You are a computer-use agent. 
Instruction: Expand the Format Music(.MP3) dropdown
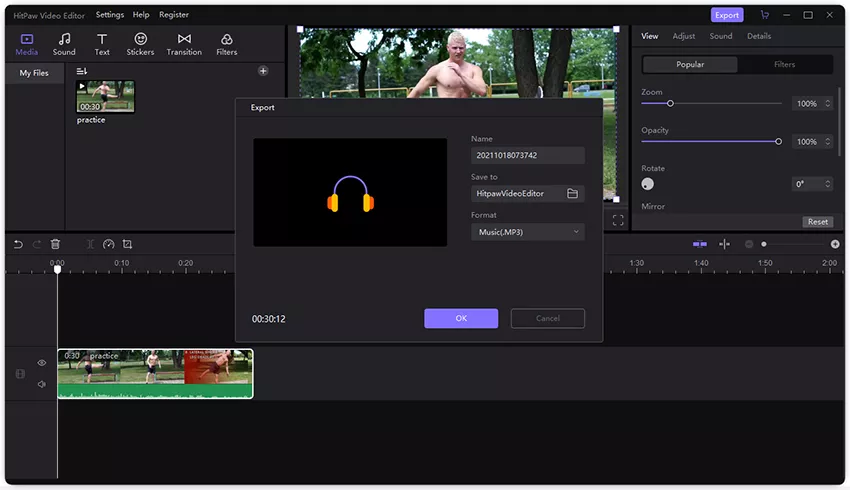(x=528, y=232)
